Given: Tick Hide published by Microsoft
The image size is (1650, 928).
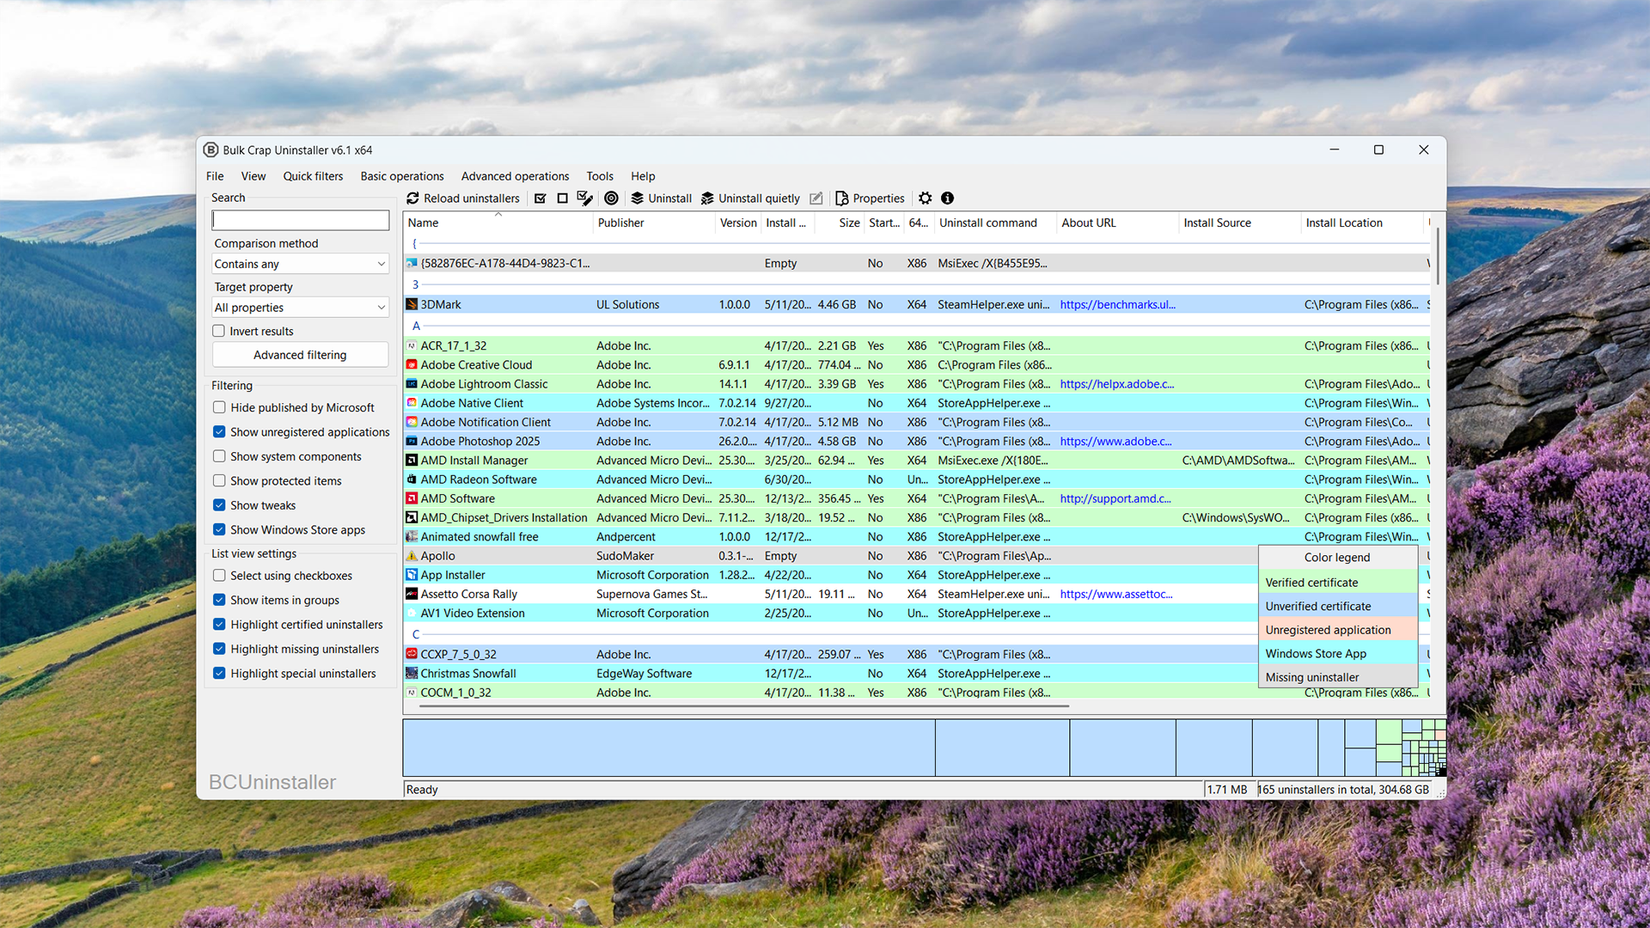Looking at the screenshot, I should [219, 407].
